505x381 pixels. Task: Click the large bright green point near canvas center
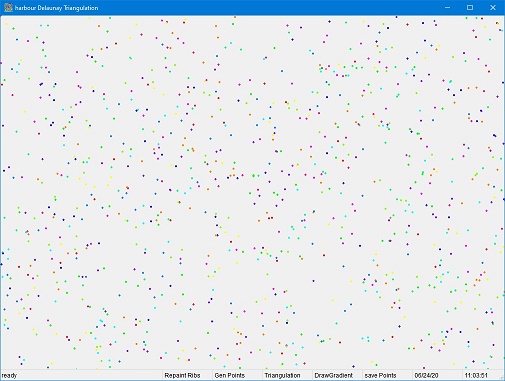point(253,175)
